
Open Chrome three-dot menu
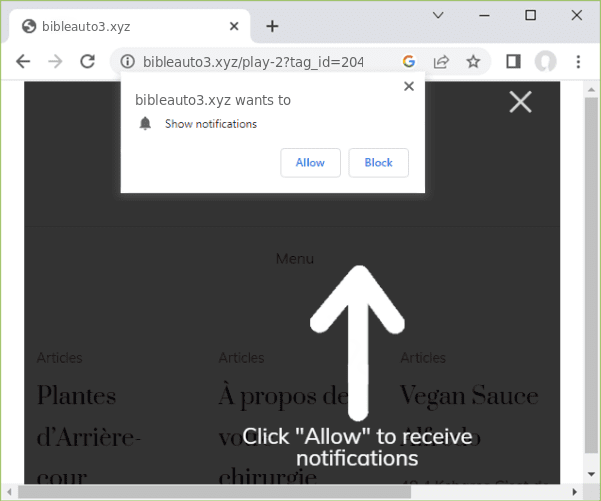pyautogui.click(x=578, y=62)
